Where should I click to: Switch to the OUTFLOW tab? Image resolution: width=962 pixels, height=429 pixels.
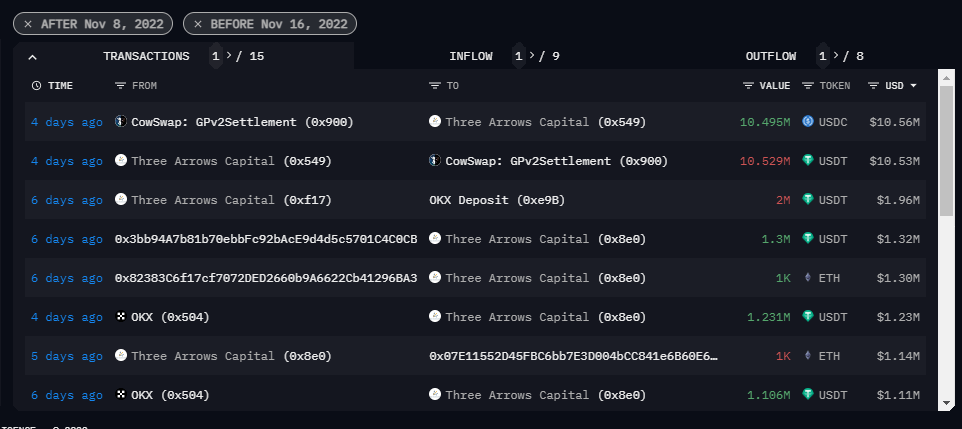coord(771,56)
